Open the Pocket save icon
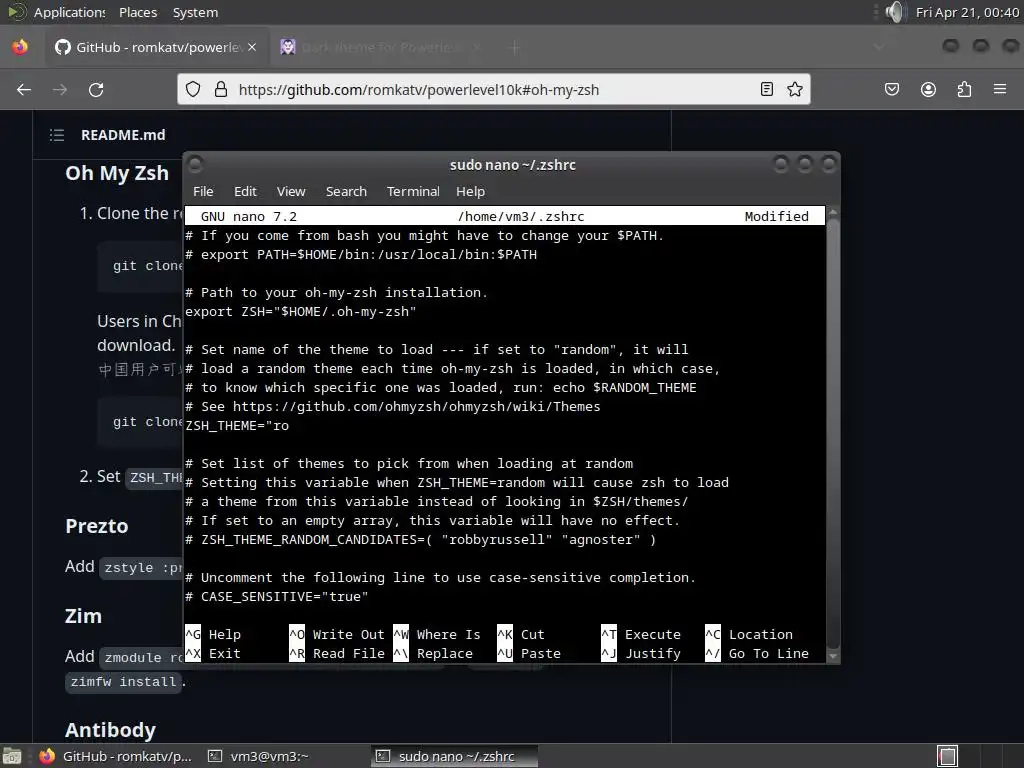Viewport: 1024px width, 768px height. (892, 89)
